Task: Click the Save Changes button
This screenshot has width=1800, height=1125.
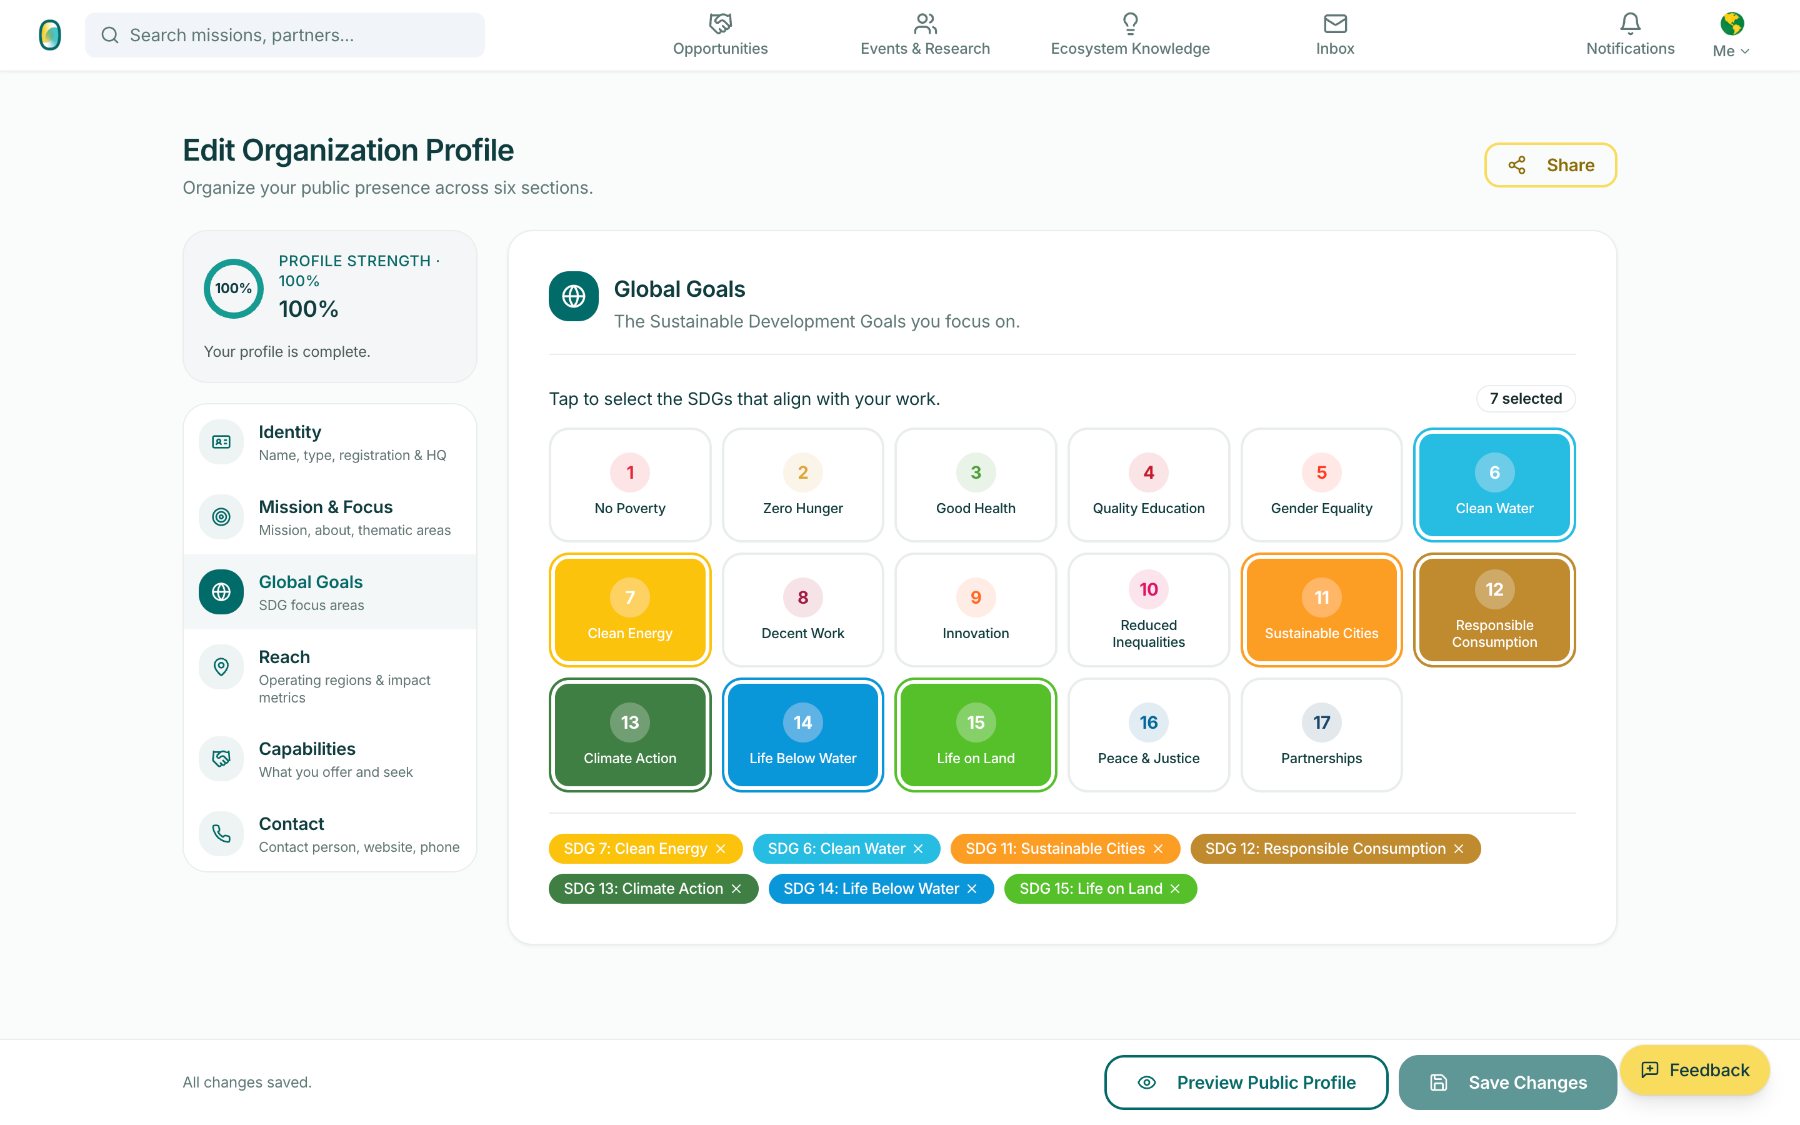Action: 1508,1082
